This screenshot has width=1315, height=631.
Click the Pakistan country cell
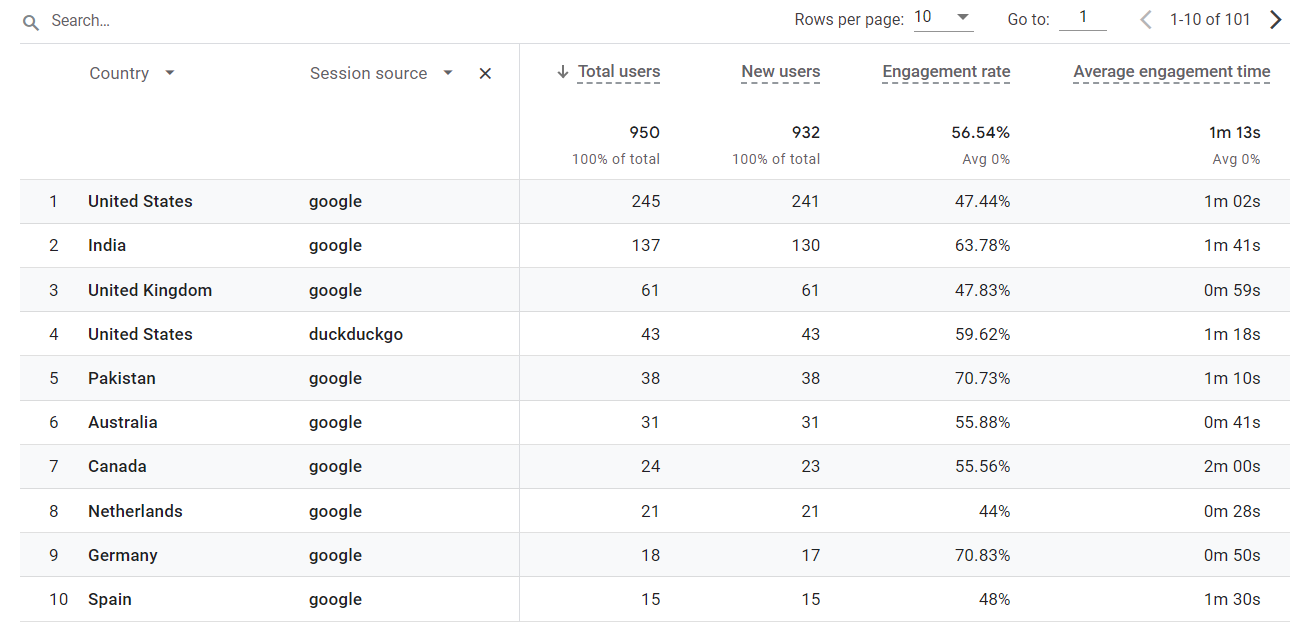121,378
